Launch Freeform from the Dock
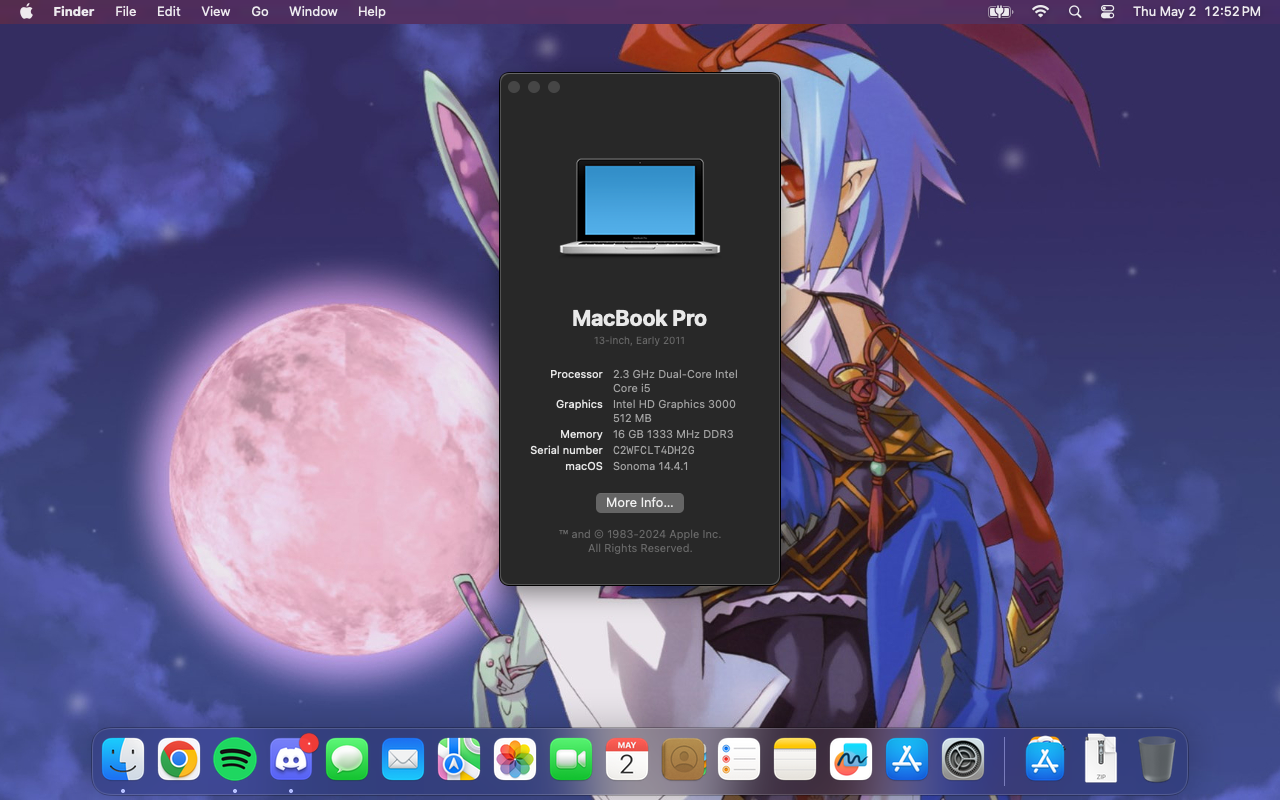 pyautogui.click(x=851, y=760)
